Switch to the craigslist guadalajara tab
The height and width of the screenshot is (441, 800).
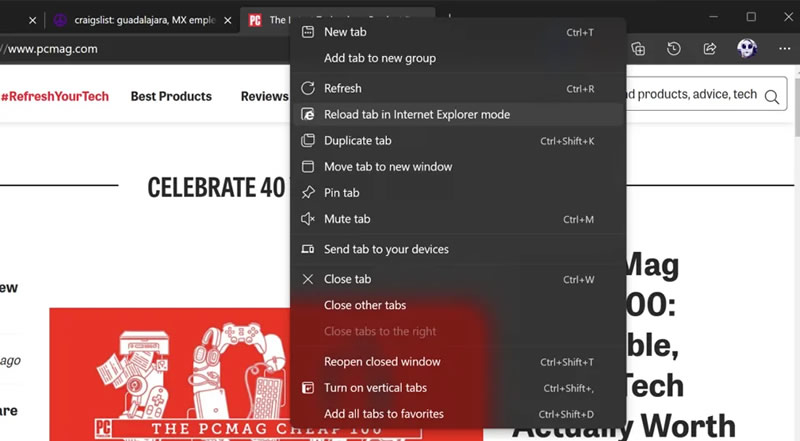coord(140,20)
